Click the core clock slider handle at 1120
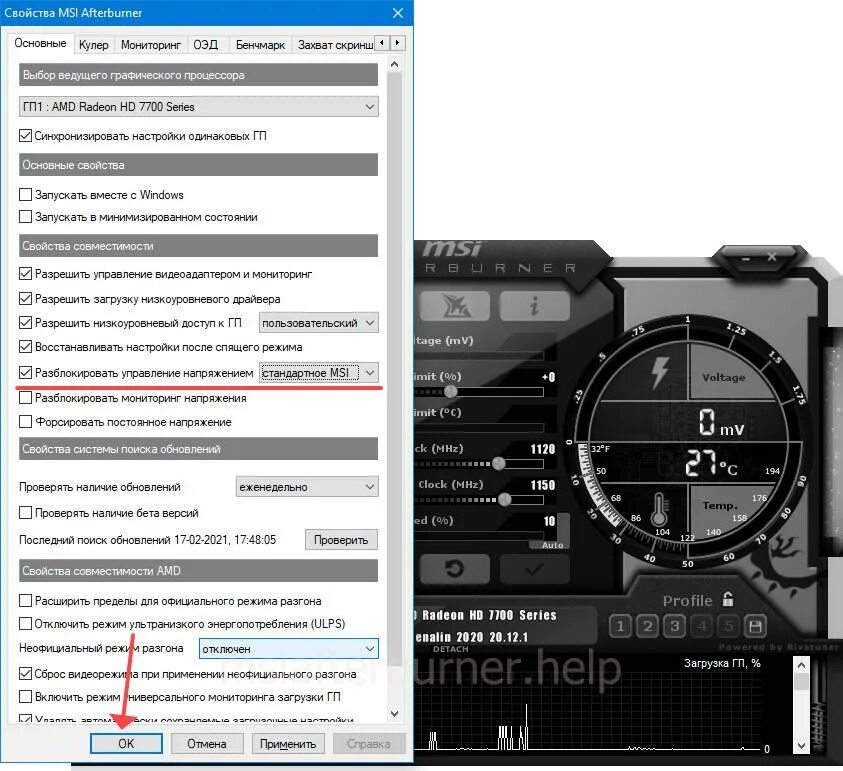 click(x=499, y=463)
